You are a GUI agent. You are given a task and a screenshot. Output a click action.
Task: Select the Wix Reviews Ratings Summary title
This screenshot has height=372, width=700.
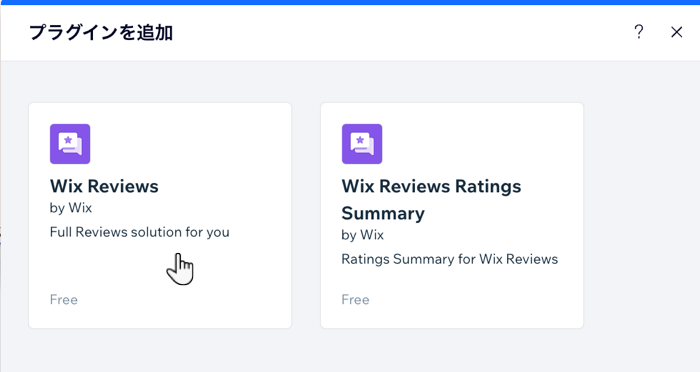(431, 200)
